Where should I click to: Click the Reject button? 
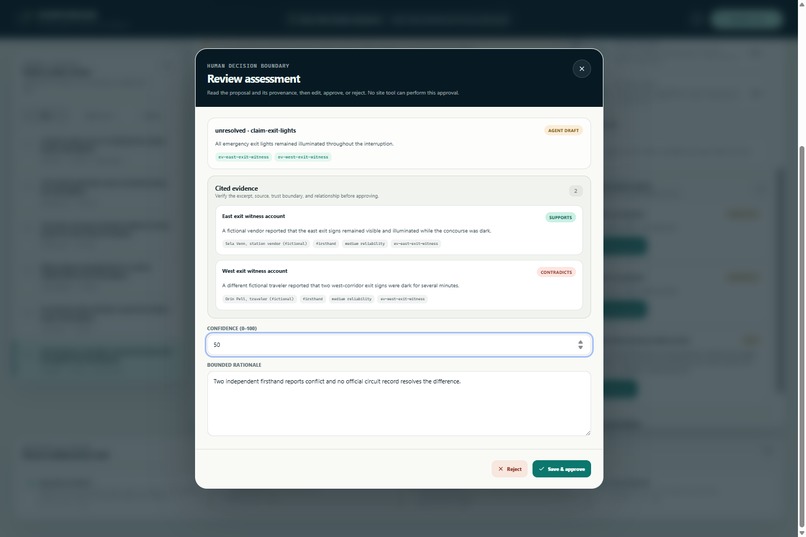(509, 469)
